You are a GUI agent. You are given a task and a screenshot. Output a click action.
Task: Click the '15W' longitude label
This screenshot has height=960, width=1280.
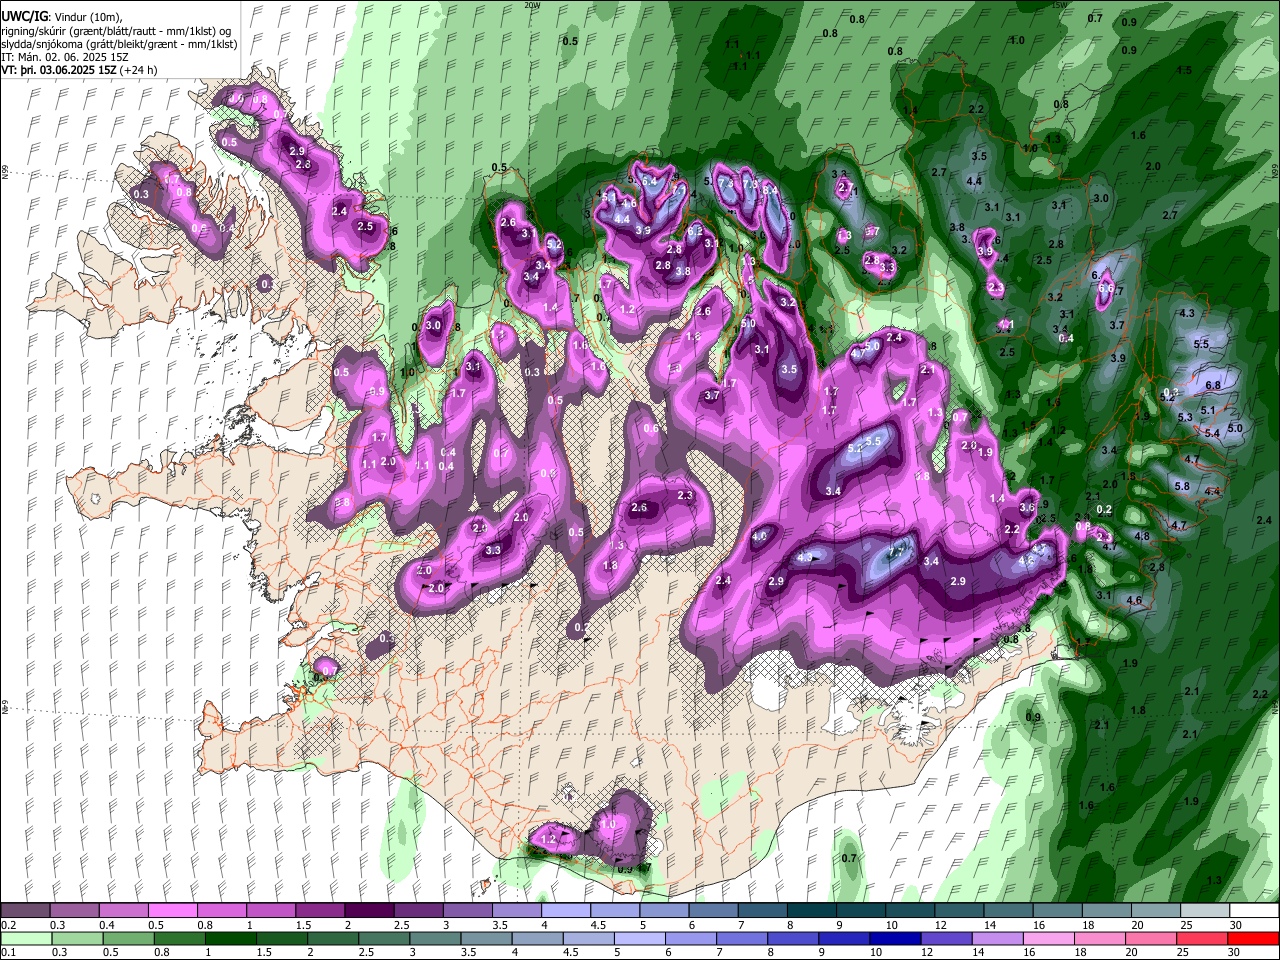coord(1060,5)
